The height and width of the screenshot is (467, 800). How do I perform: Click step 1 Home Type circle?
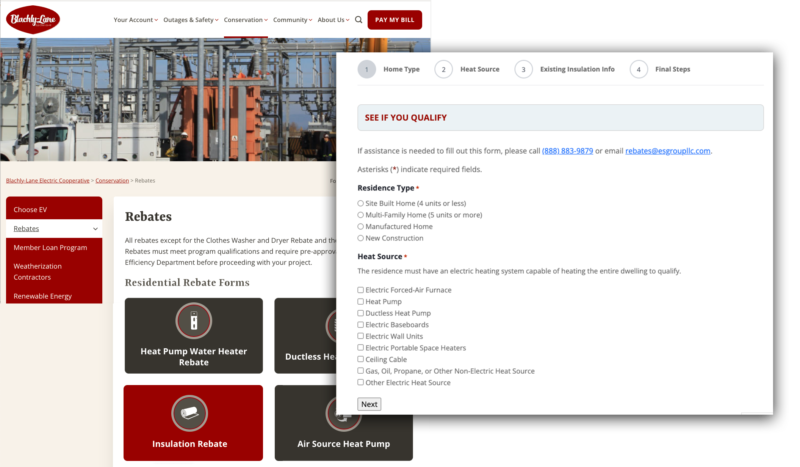point(366,69)
